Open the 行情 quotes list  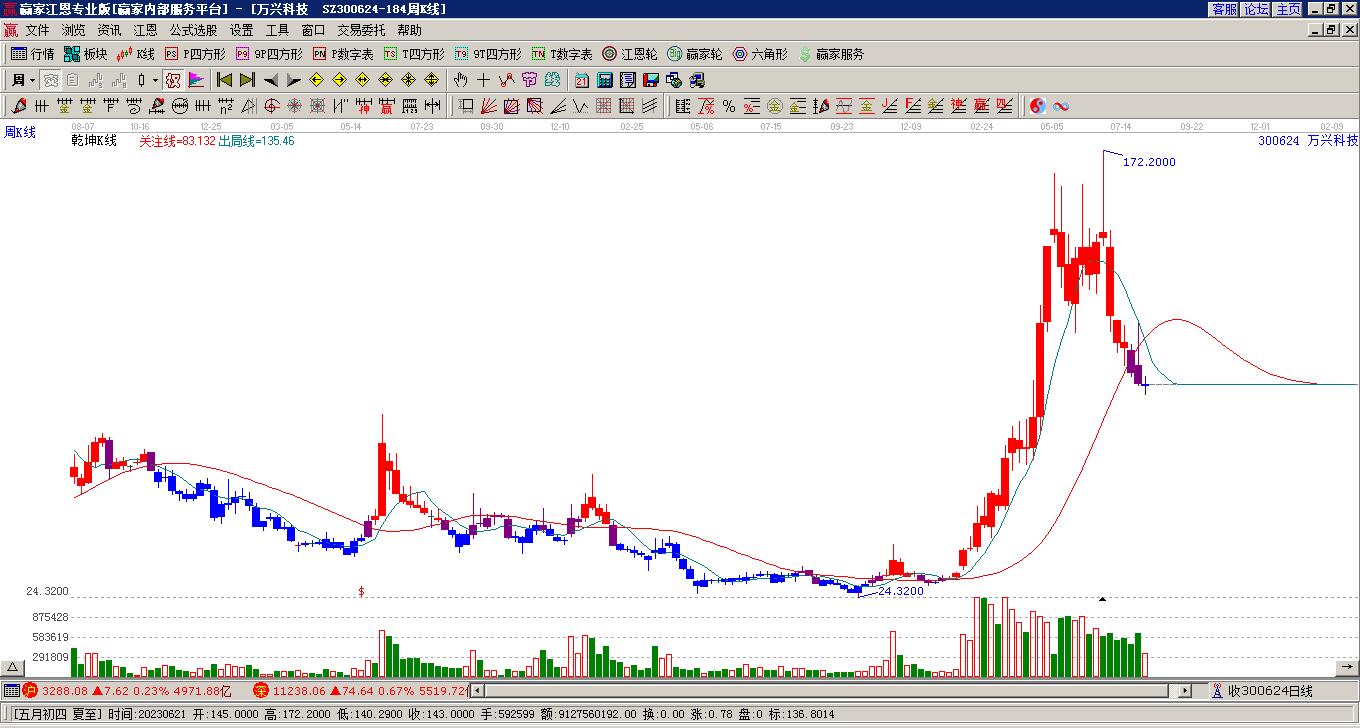(x=32, y=54)
